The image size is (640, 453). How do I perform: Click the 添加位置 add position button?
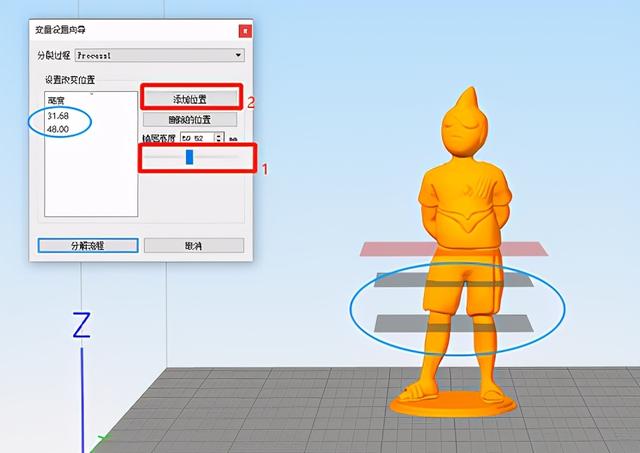190,99
